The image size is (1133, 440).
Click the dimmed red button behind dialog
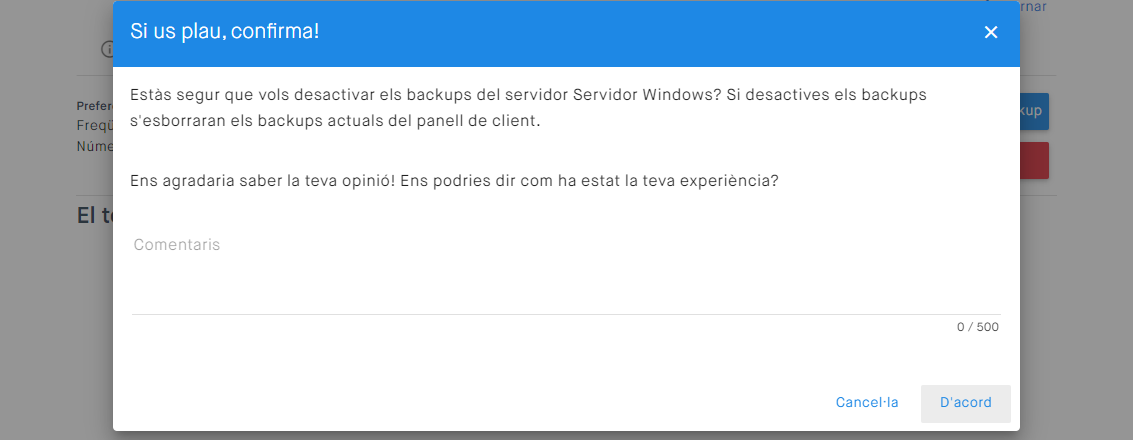(1035, 161)
